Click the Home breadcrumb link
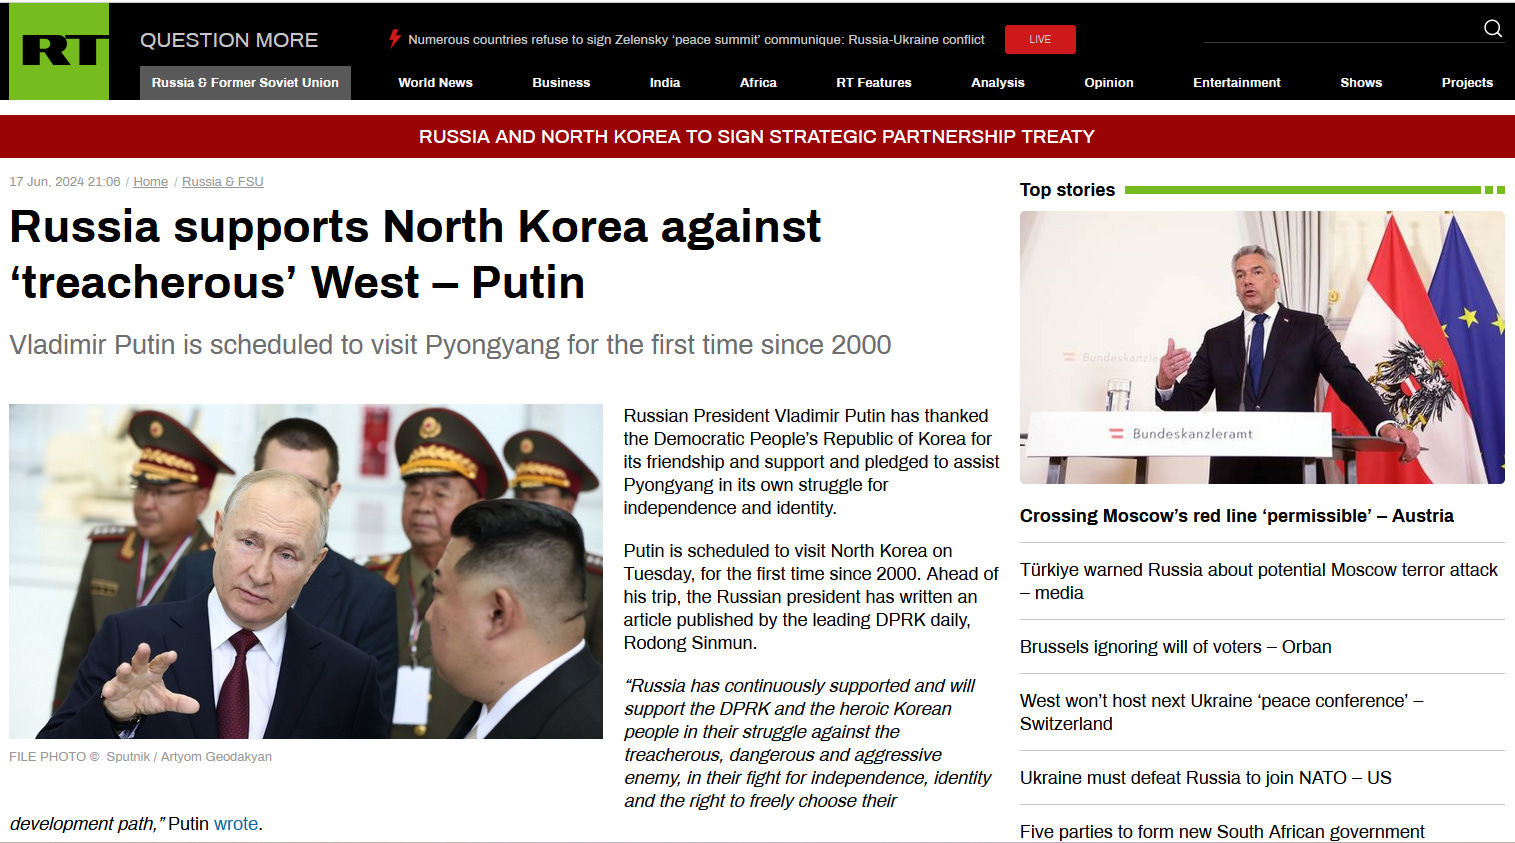 click(151, 182)
